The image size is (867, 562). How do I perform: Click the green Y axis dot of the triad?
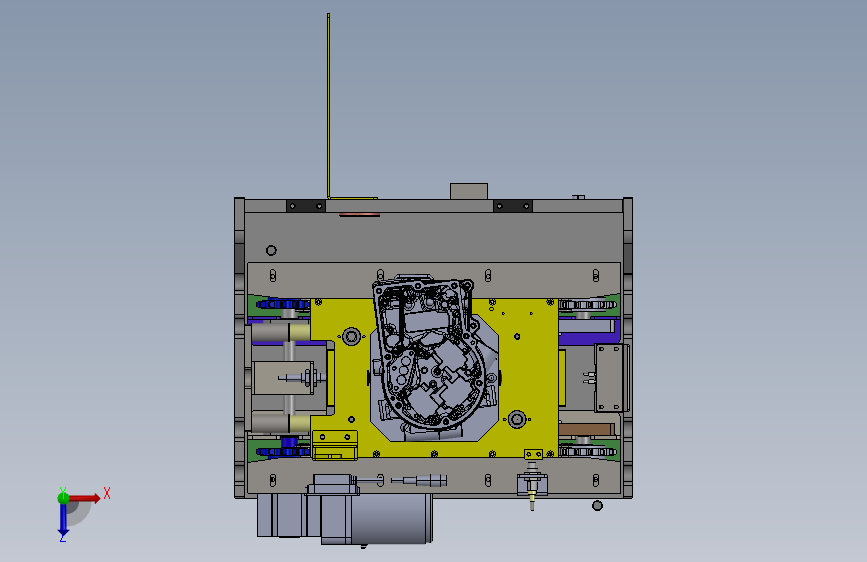coord(63,498)
